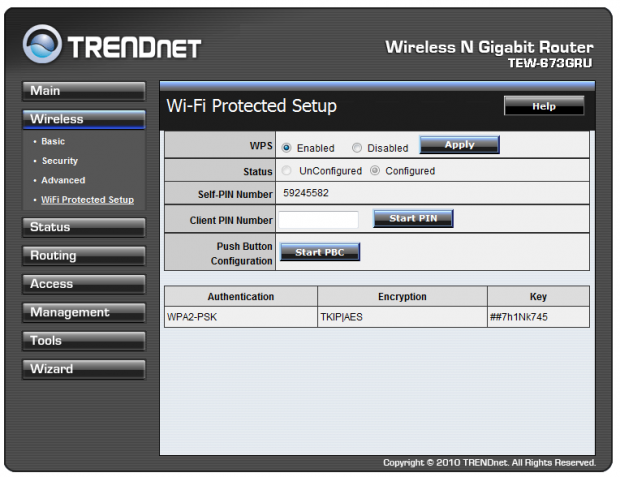Launch the Wizard menu section
The width and height of the screenshot is (620, 477).
coord(84,369)
